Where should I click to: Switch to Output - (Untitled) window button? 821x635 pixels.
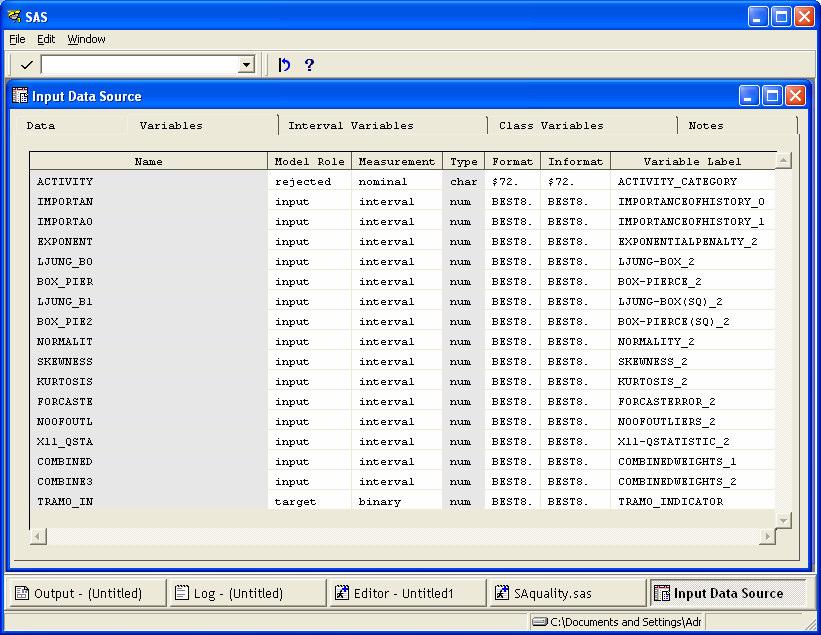pyautogui.click(x=86, y=593)
